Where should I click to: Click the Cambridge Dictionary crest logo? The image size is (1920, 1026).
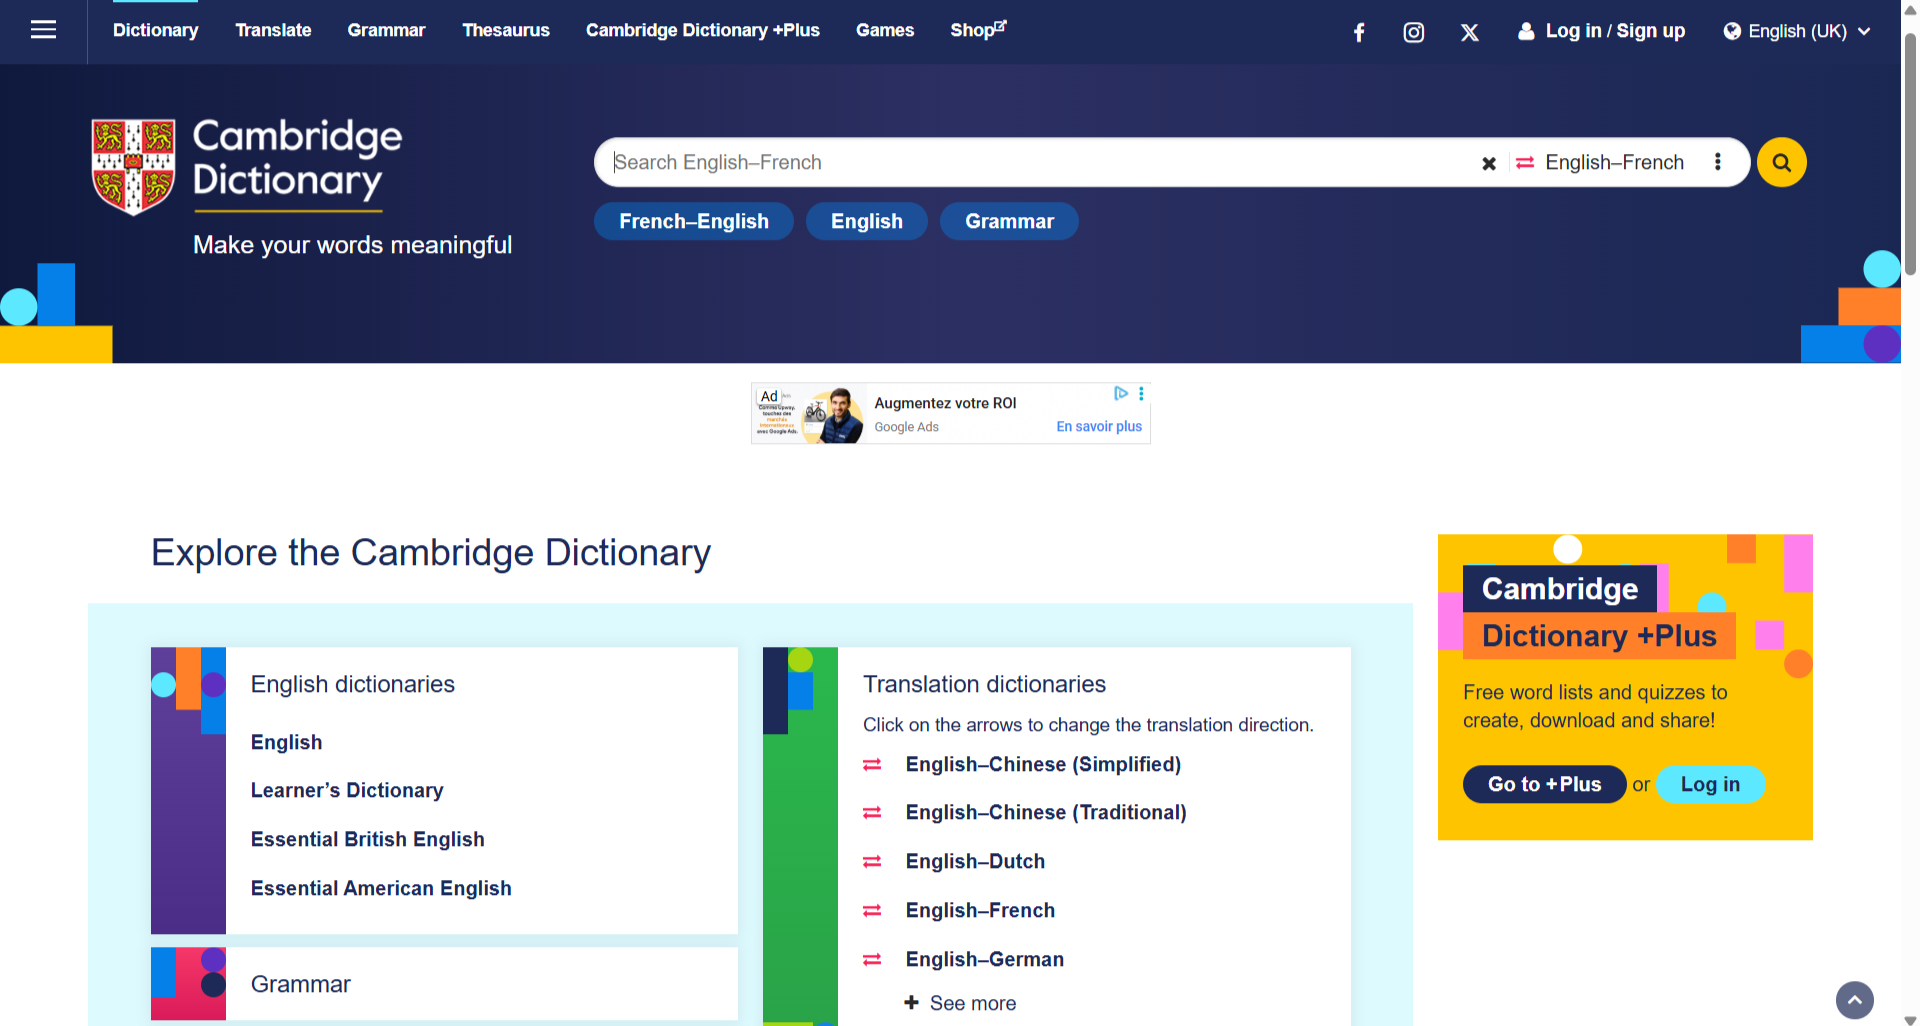(133, 166)
